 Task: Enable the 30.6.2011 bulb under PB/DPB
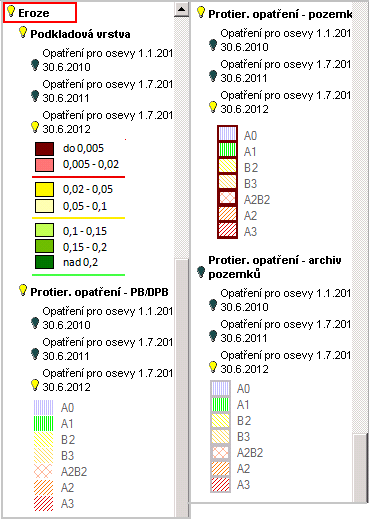35,354
